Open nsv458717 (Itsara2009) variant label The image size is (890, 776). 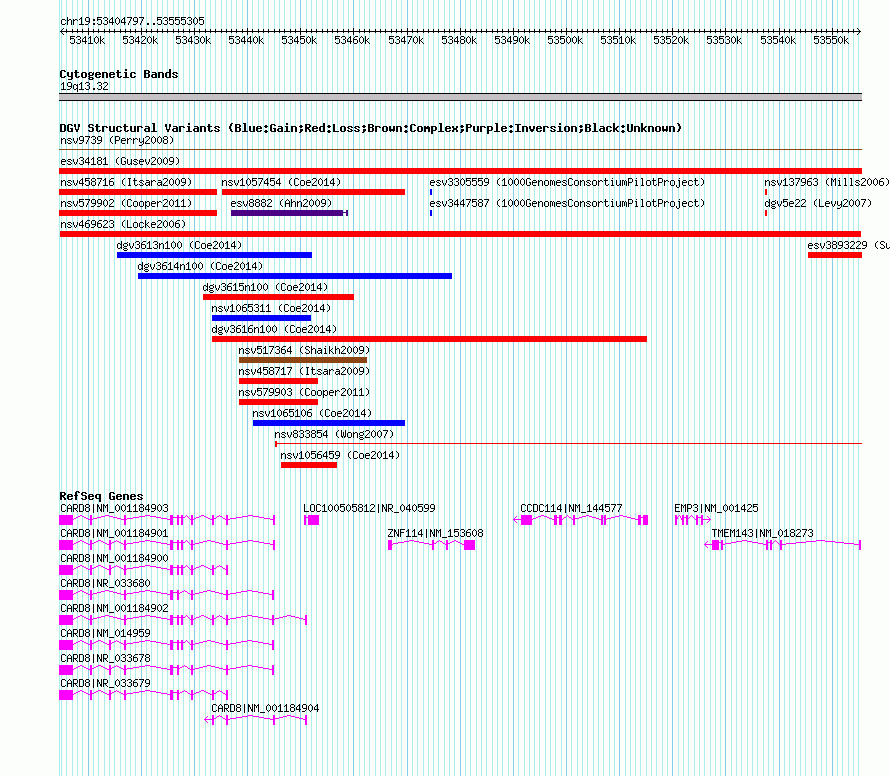click(304, 371)
